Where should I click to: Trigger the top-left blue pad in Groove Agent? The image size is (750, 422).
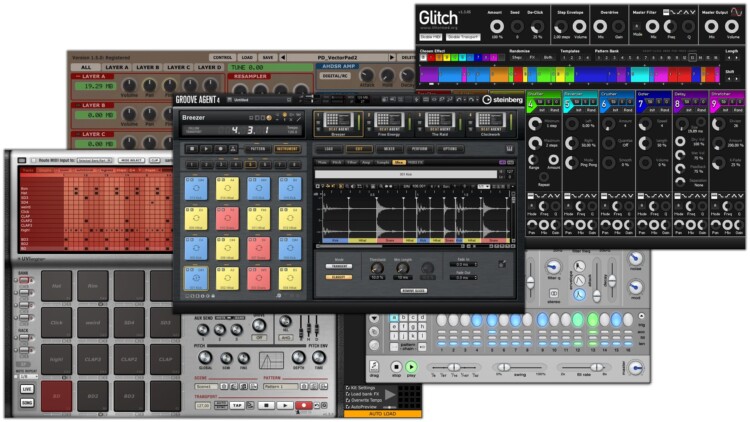pos(196,188)
